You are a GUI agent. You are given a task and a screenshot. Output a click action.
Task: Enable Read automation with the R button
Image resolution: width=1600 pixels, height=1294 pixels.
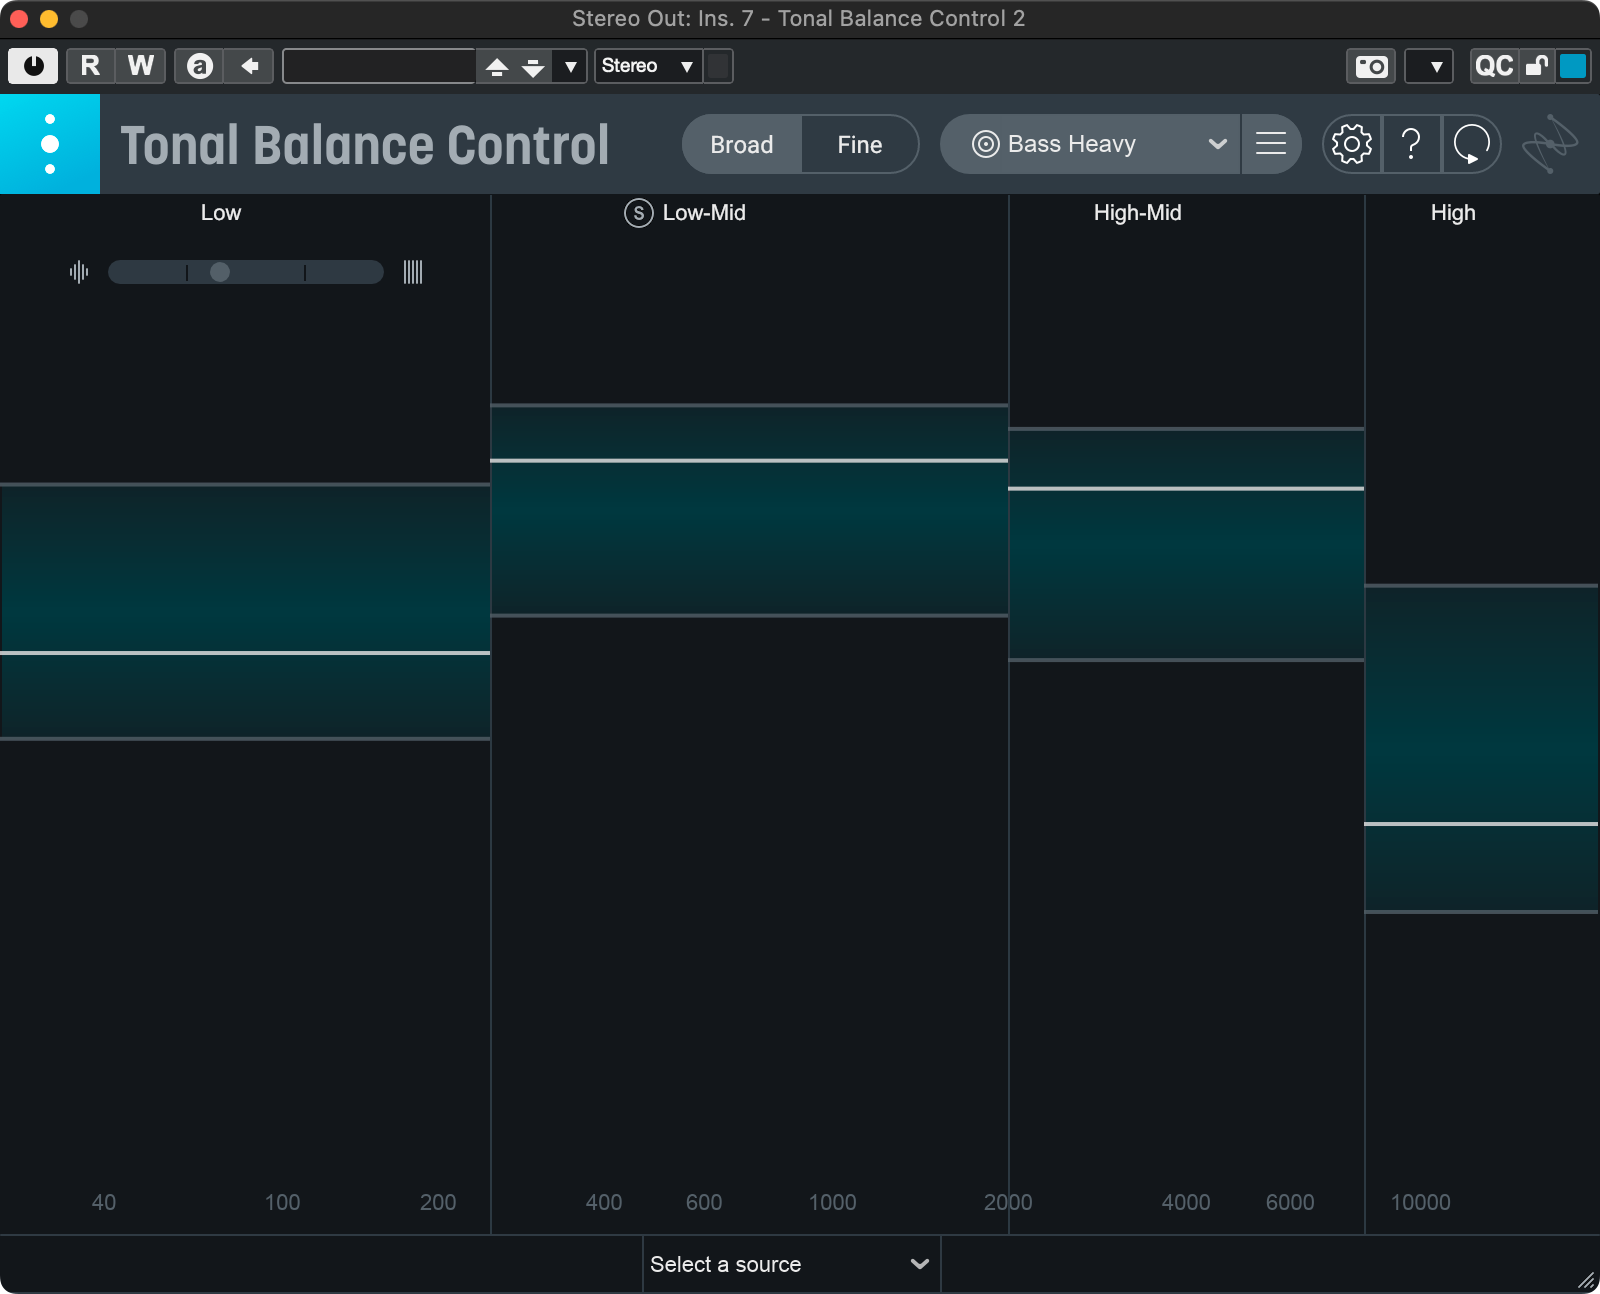(x=90, y=66)
